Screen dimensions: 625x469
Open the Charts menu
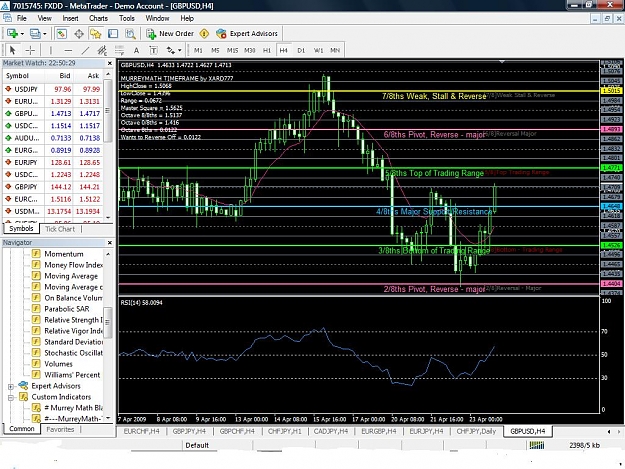(98, 18)
